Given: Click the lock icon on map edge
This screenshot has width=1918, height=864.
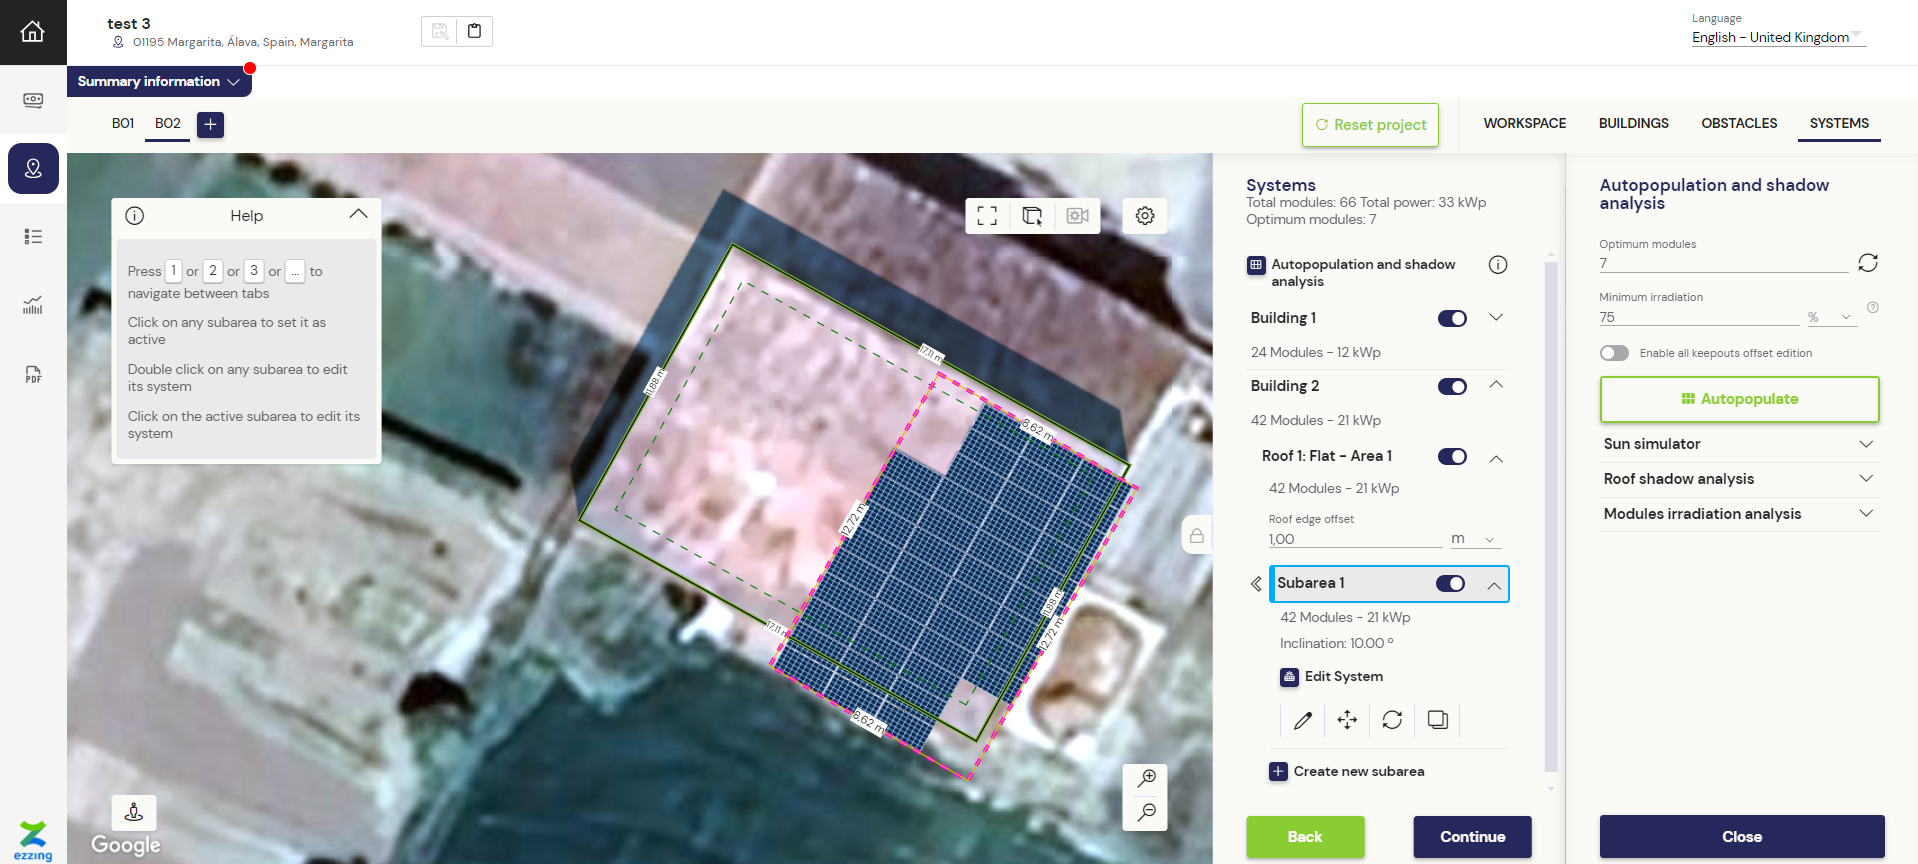Looking at the screenshot, I should tap(1196, 535).
